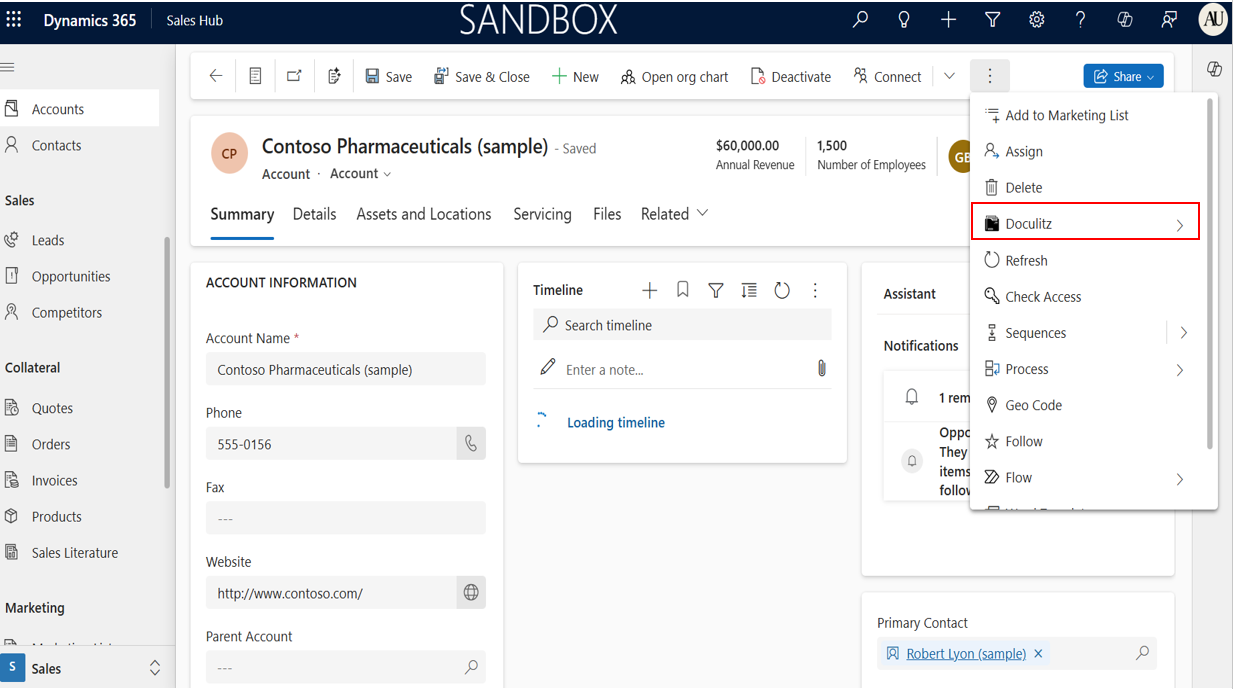Open the Share button dropdown
The image size is (1233, 689).
click(x=1123, y=76)
